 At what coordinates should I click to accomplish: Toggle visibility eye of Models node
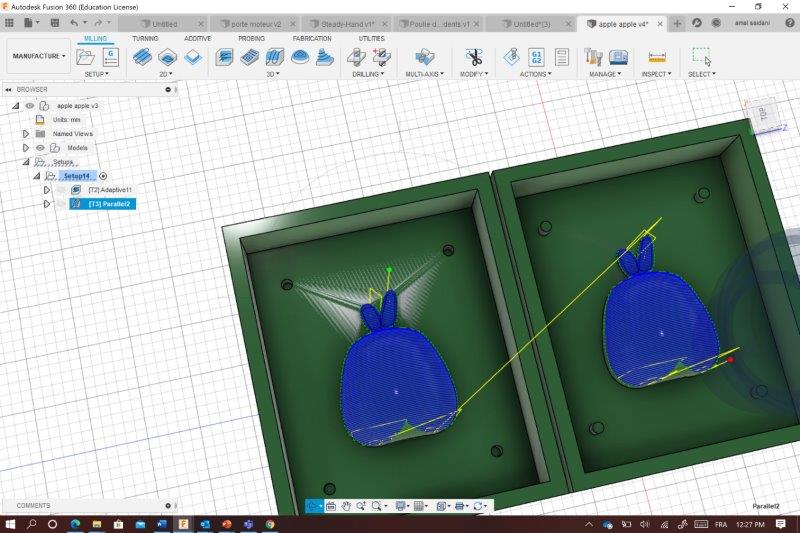tap(40, 148)
